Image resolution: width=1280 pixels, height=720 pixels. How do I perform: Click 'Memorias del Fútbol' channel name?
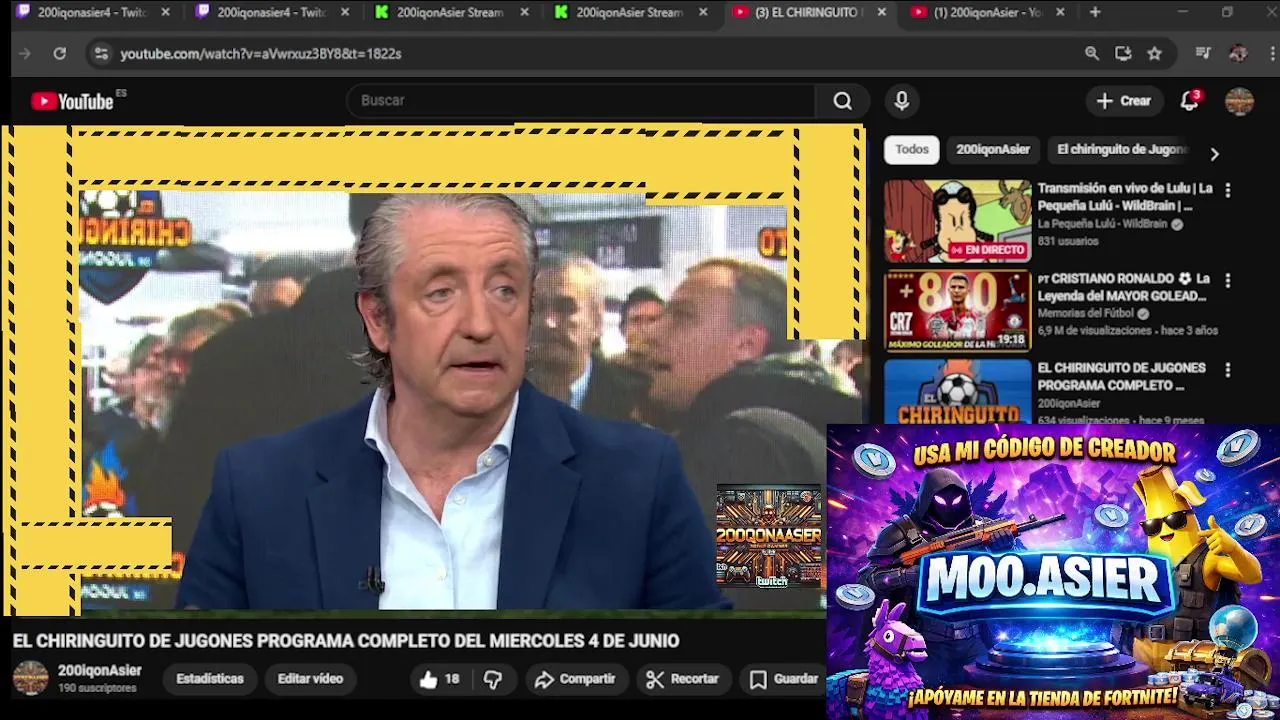1086,313
